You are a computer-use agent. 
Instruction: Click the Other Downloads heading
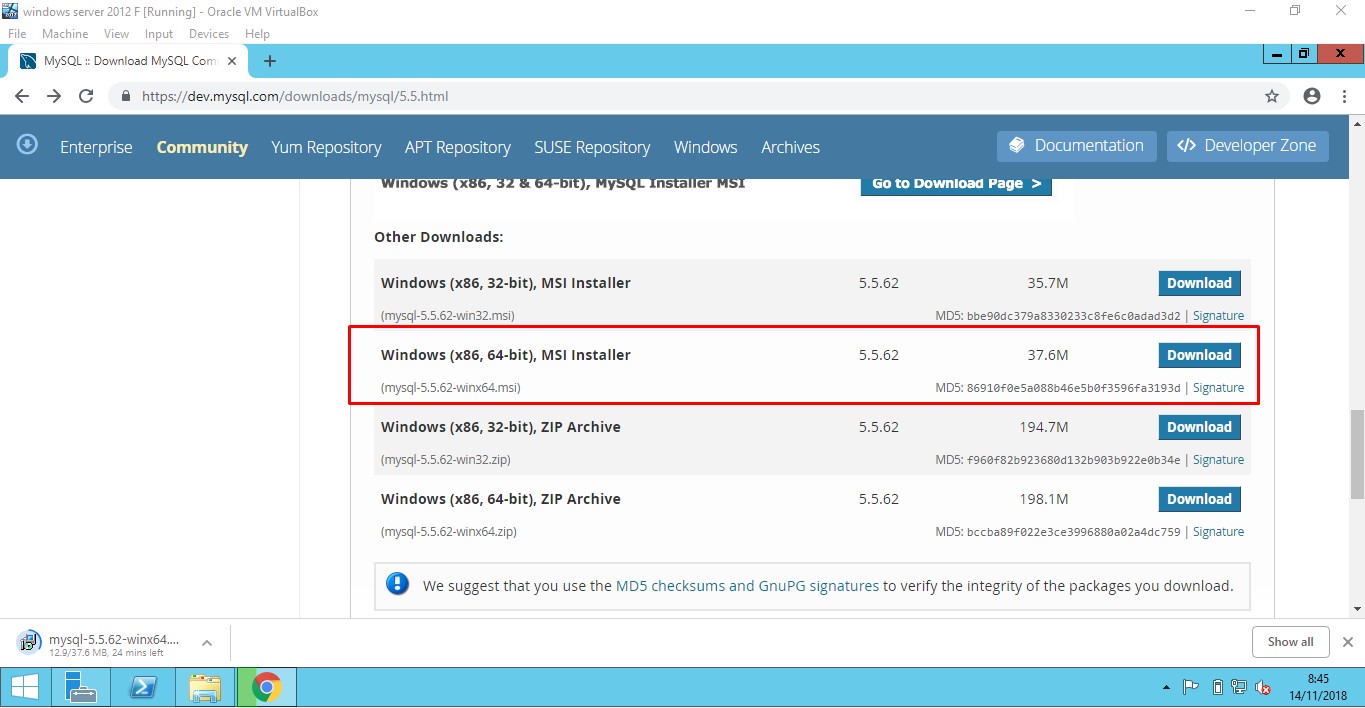tap(439, 237)
